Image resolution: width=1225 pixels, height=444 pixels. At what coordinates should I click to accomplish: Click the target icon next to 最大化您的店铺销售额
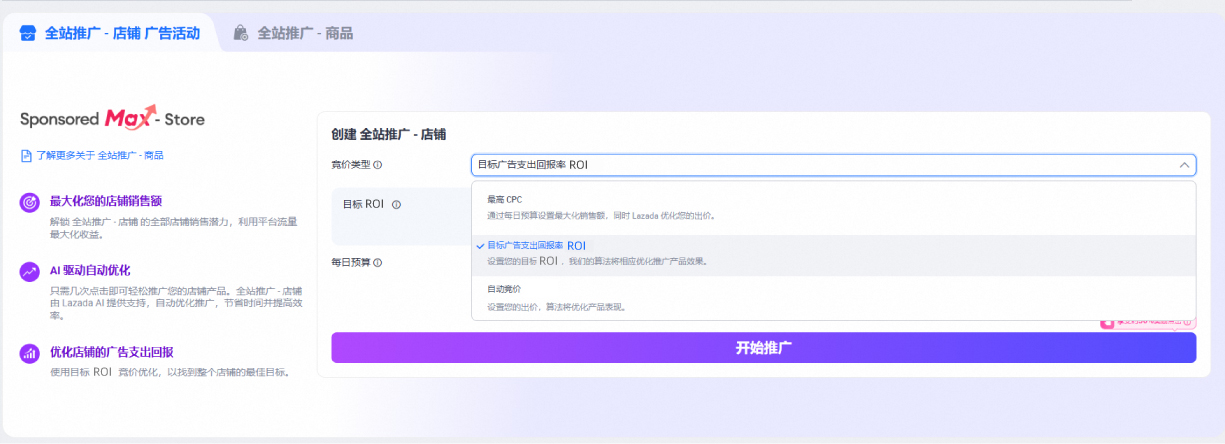(30, 202)
